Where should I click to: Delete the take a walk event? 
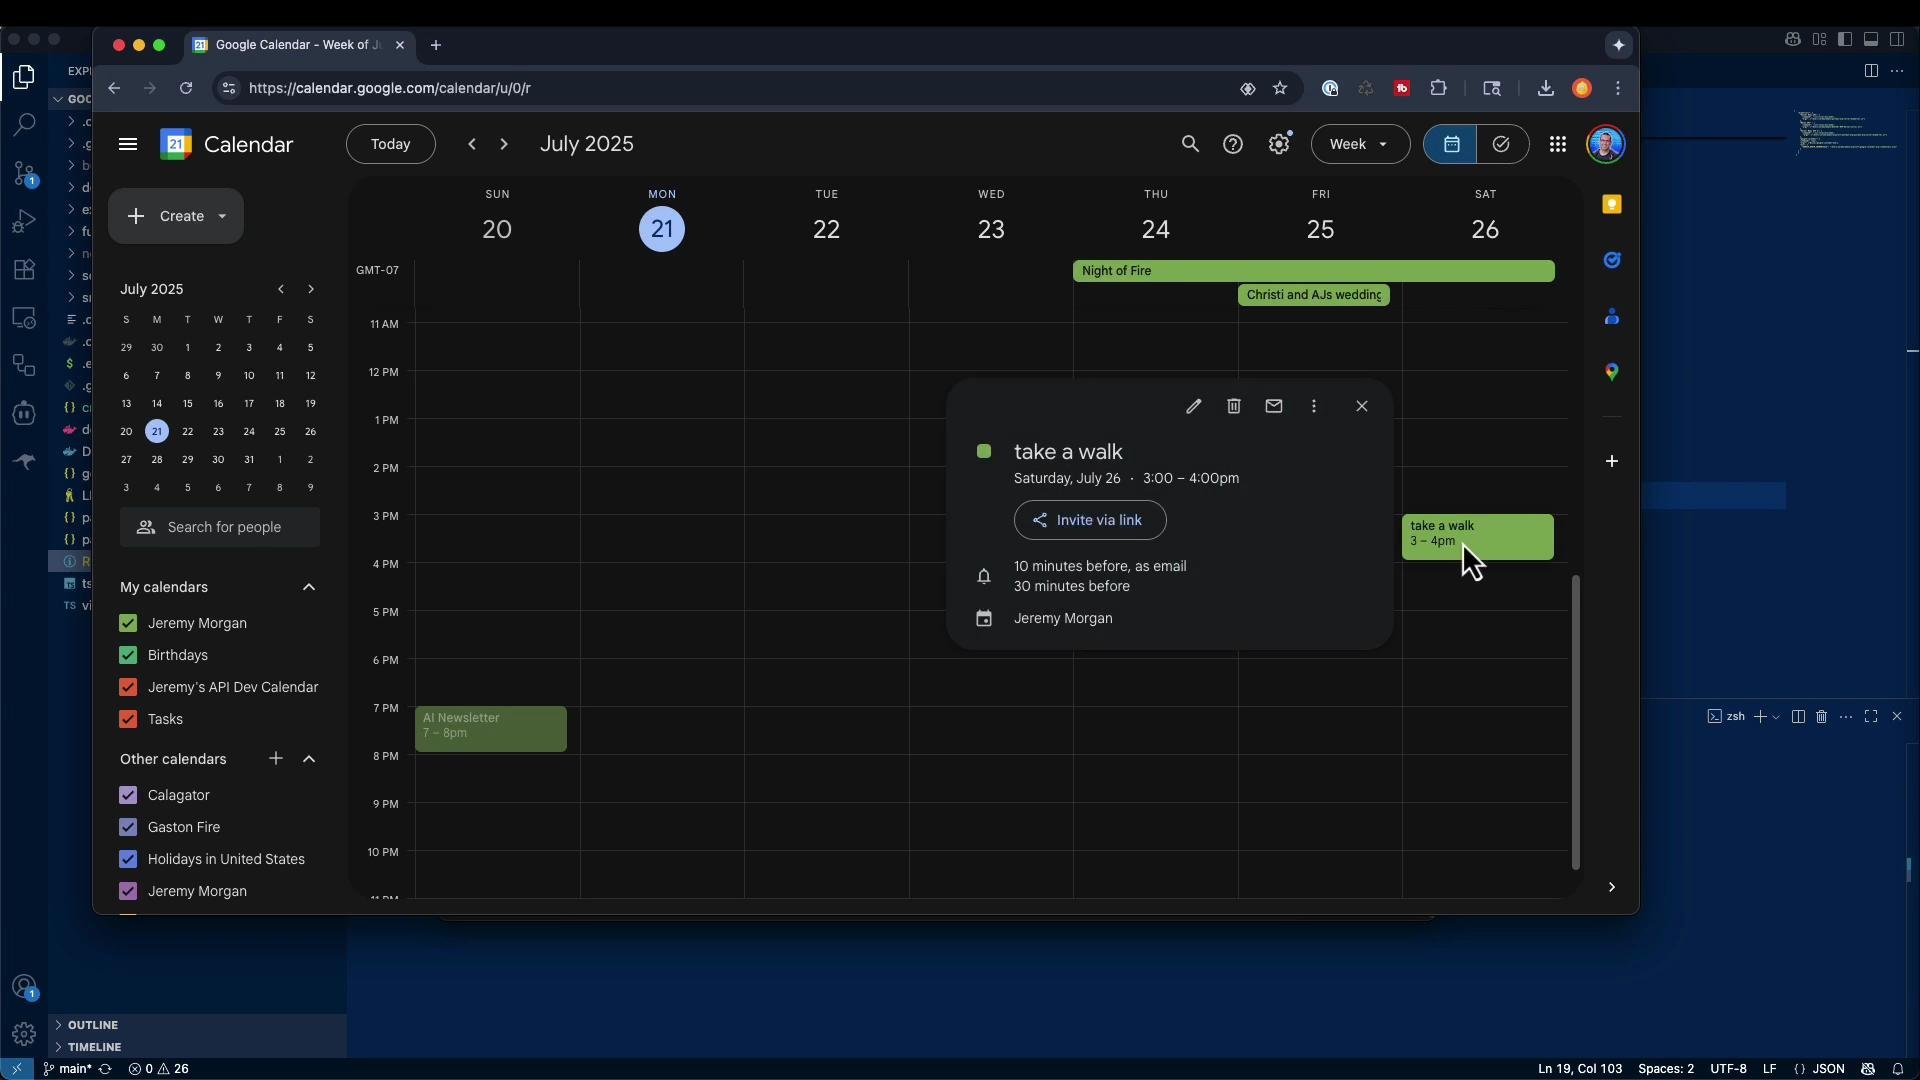[x=1234, y=406]
